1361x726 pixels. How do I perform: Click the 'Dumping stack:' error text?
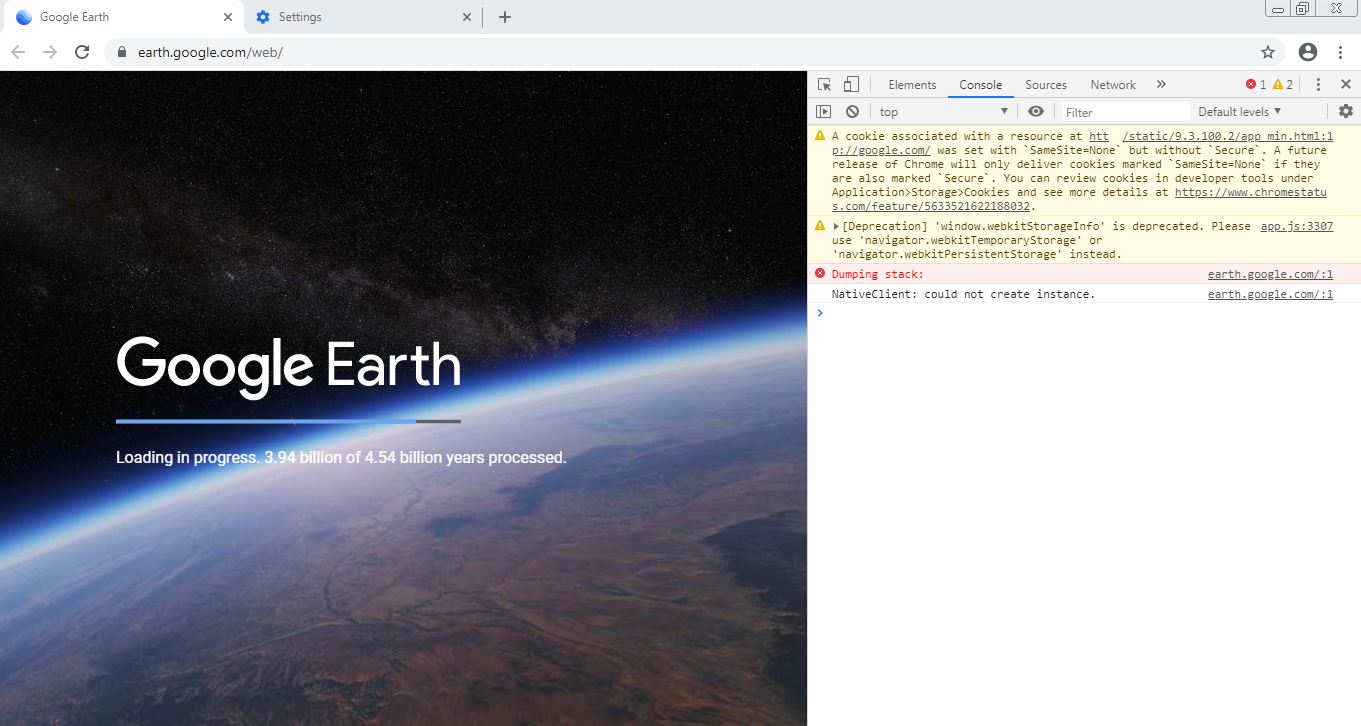coord(877,274)
